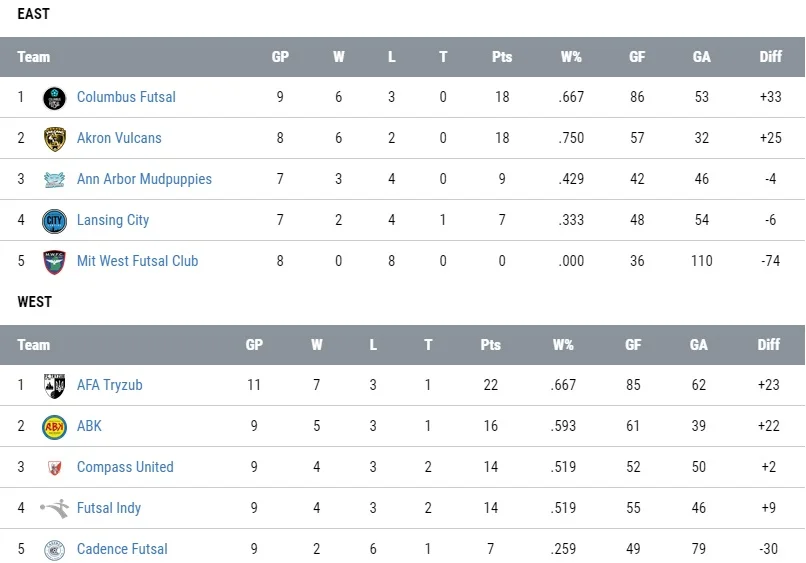Screen dimensions: 806x563
Task: Click the AFA Tryzub team logo
Action: [54, 386]
